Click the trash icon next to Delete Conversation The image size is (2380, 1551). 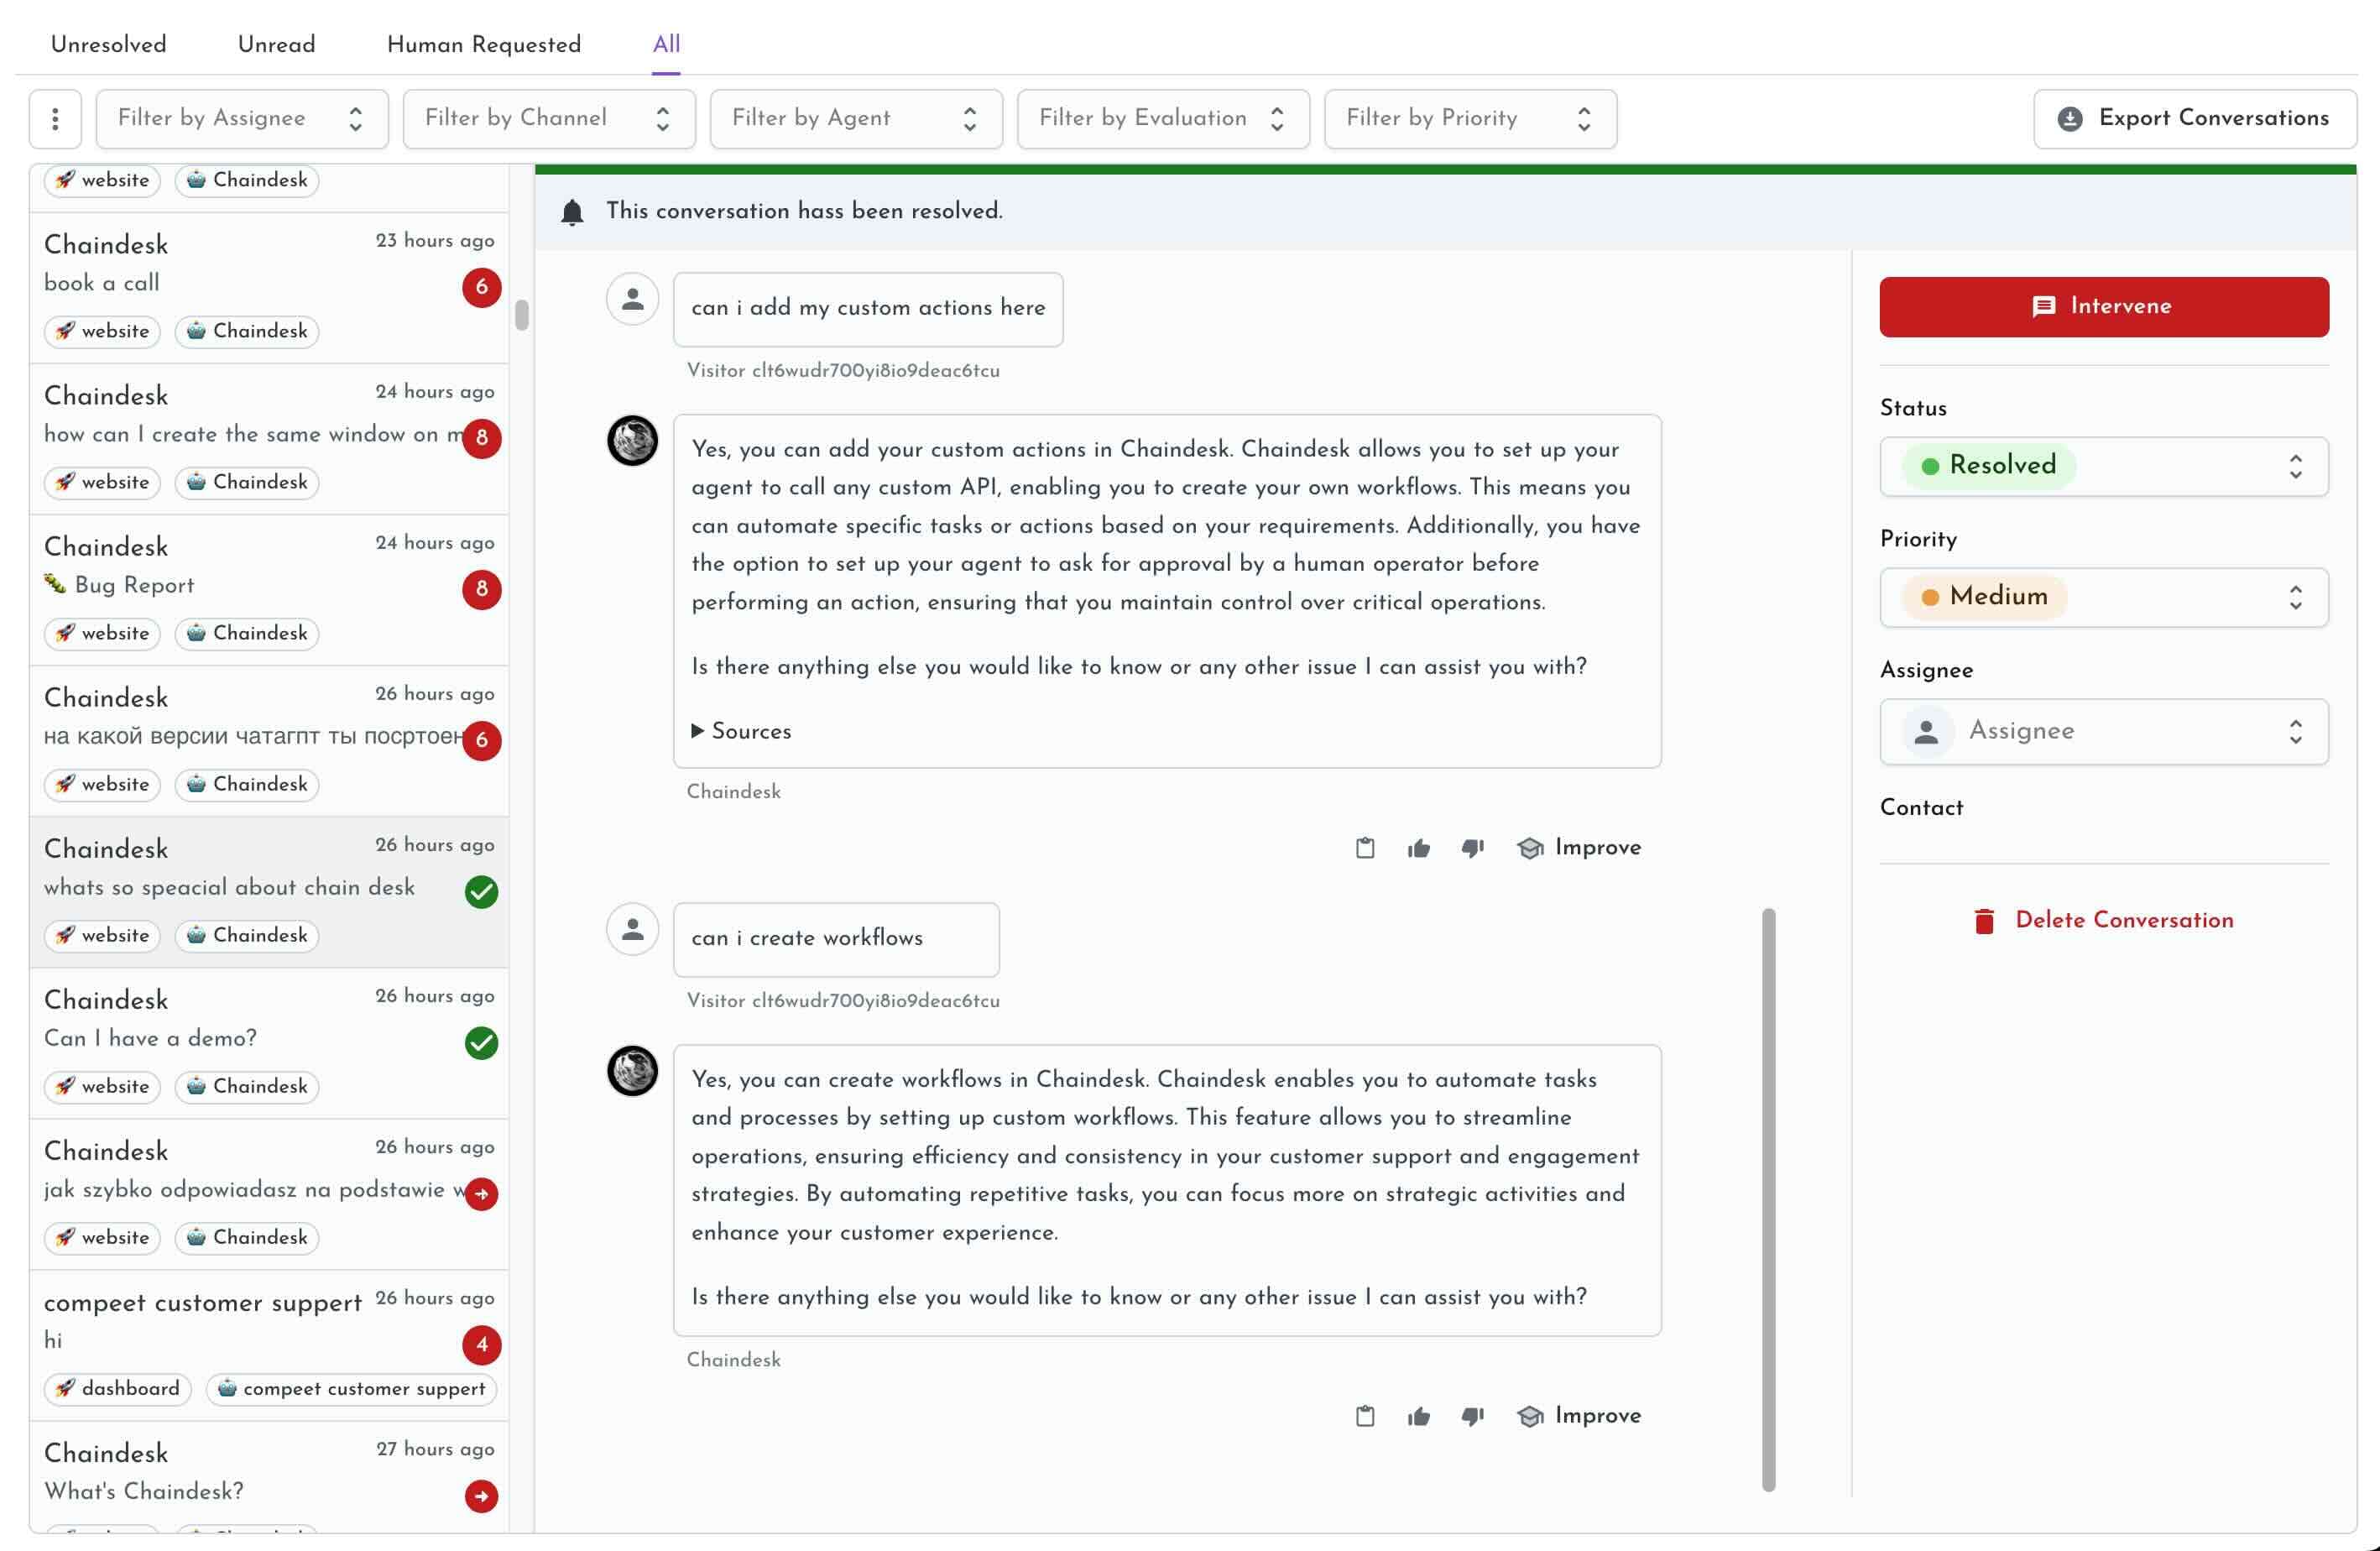[x=1985, y=920]
